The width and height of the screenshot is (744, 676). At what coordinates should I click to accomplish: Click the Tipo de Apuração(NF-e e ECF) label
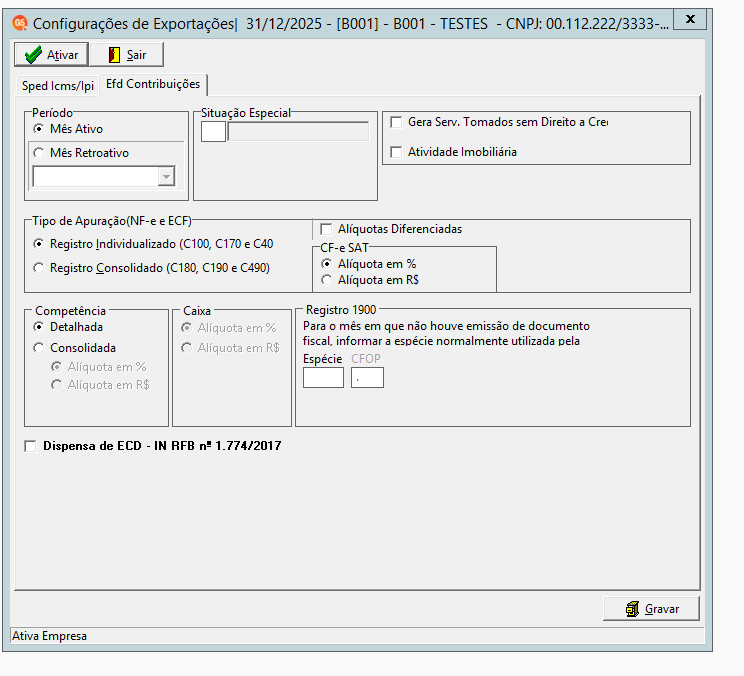[112, 221]
